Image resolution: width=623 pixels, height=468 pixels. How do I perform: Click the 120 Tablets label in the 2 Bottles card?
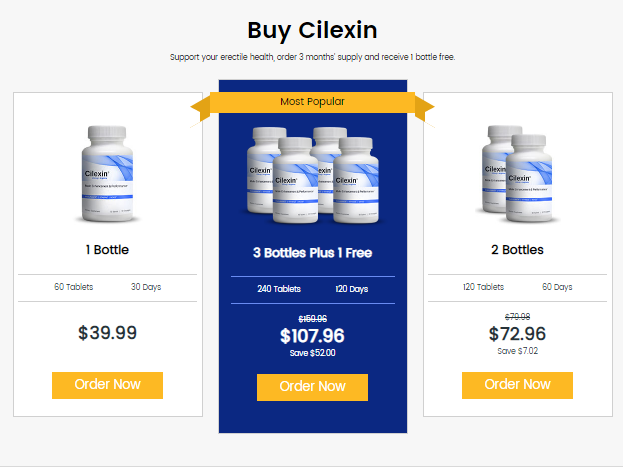coord(483,287)
